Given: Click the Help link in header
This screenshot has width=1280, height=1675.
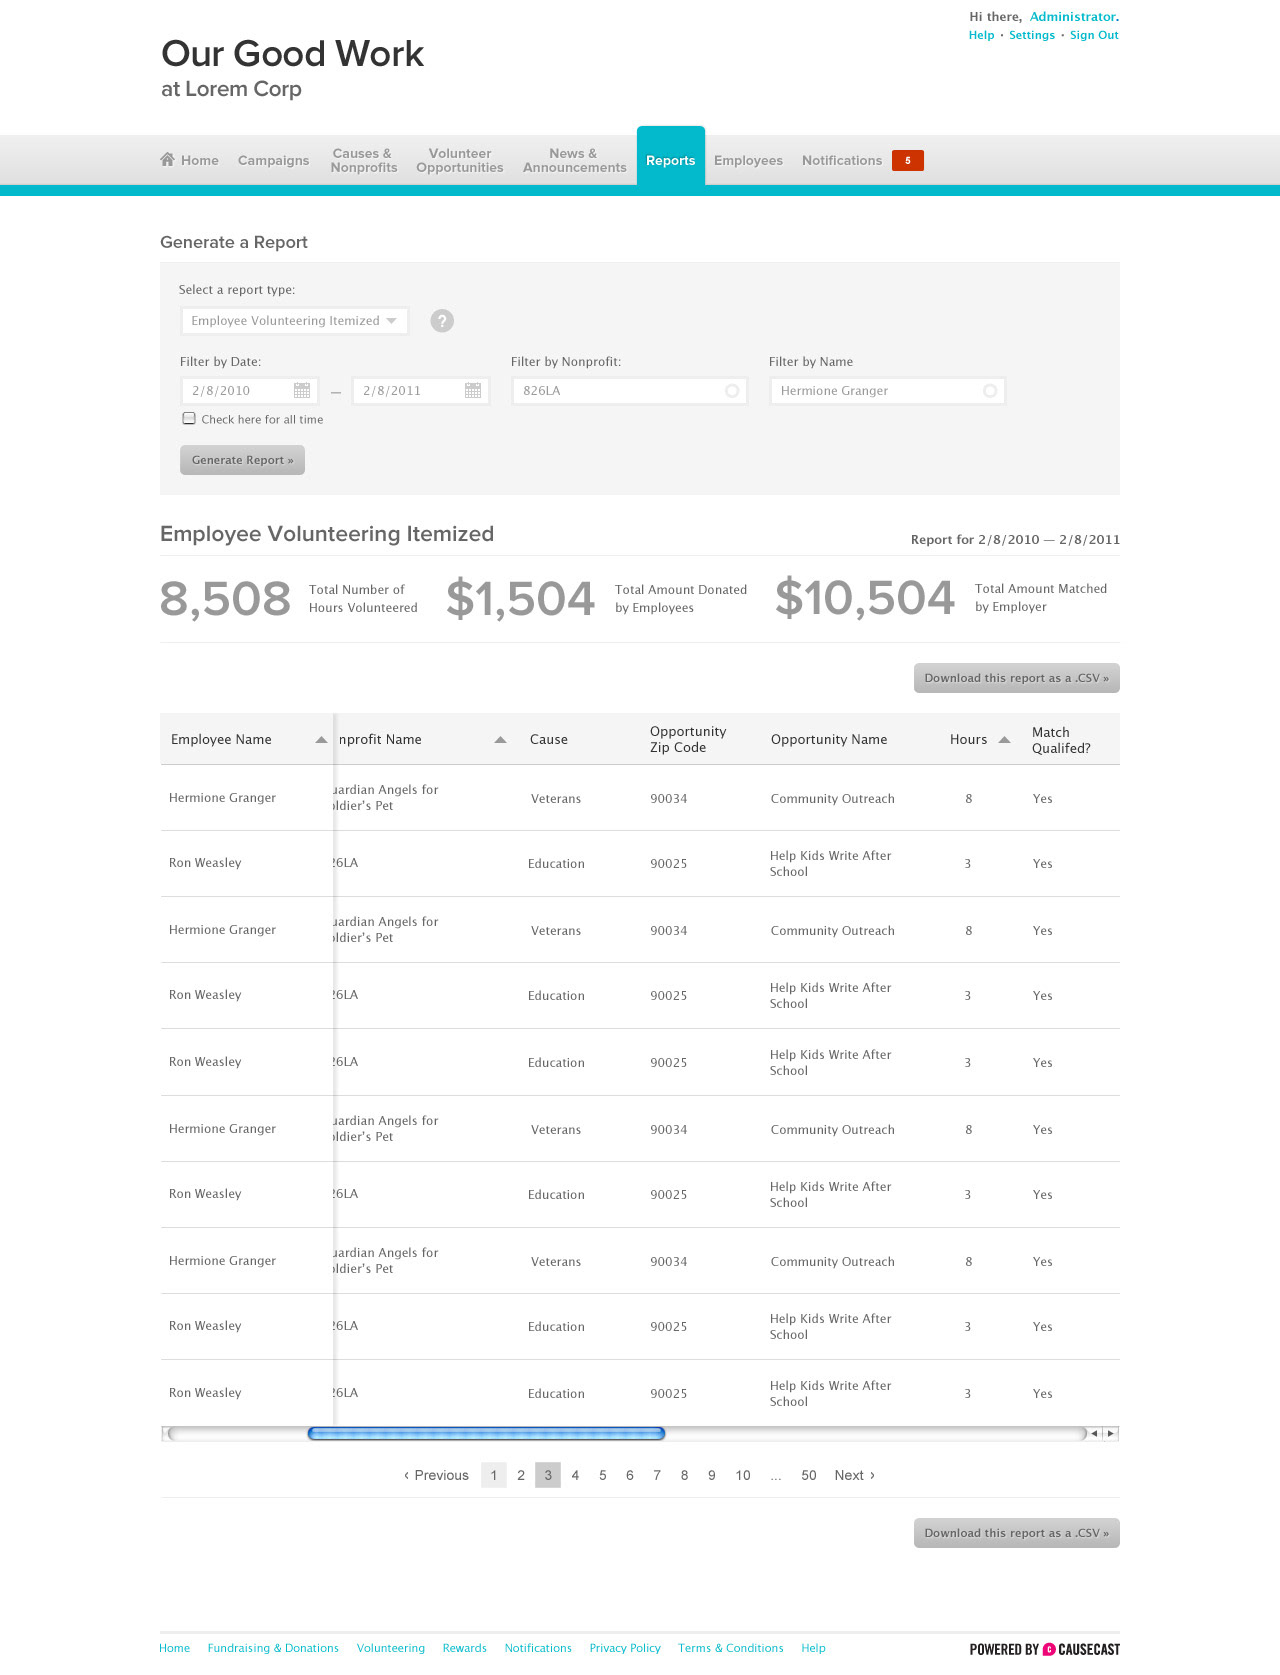Looking at the screenshot, I should pos(981,35).
